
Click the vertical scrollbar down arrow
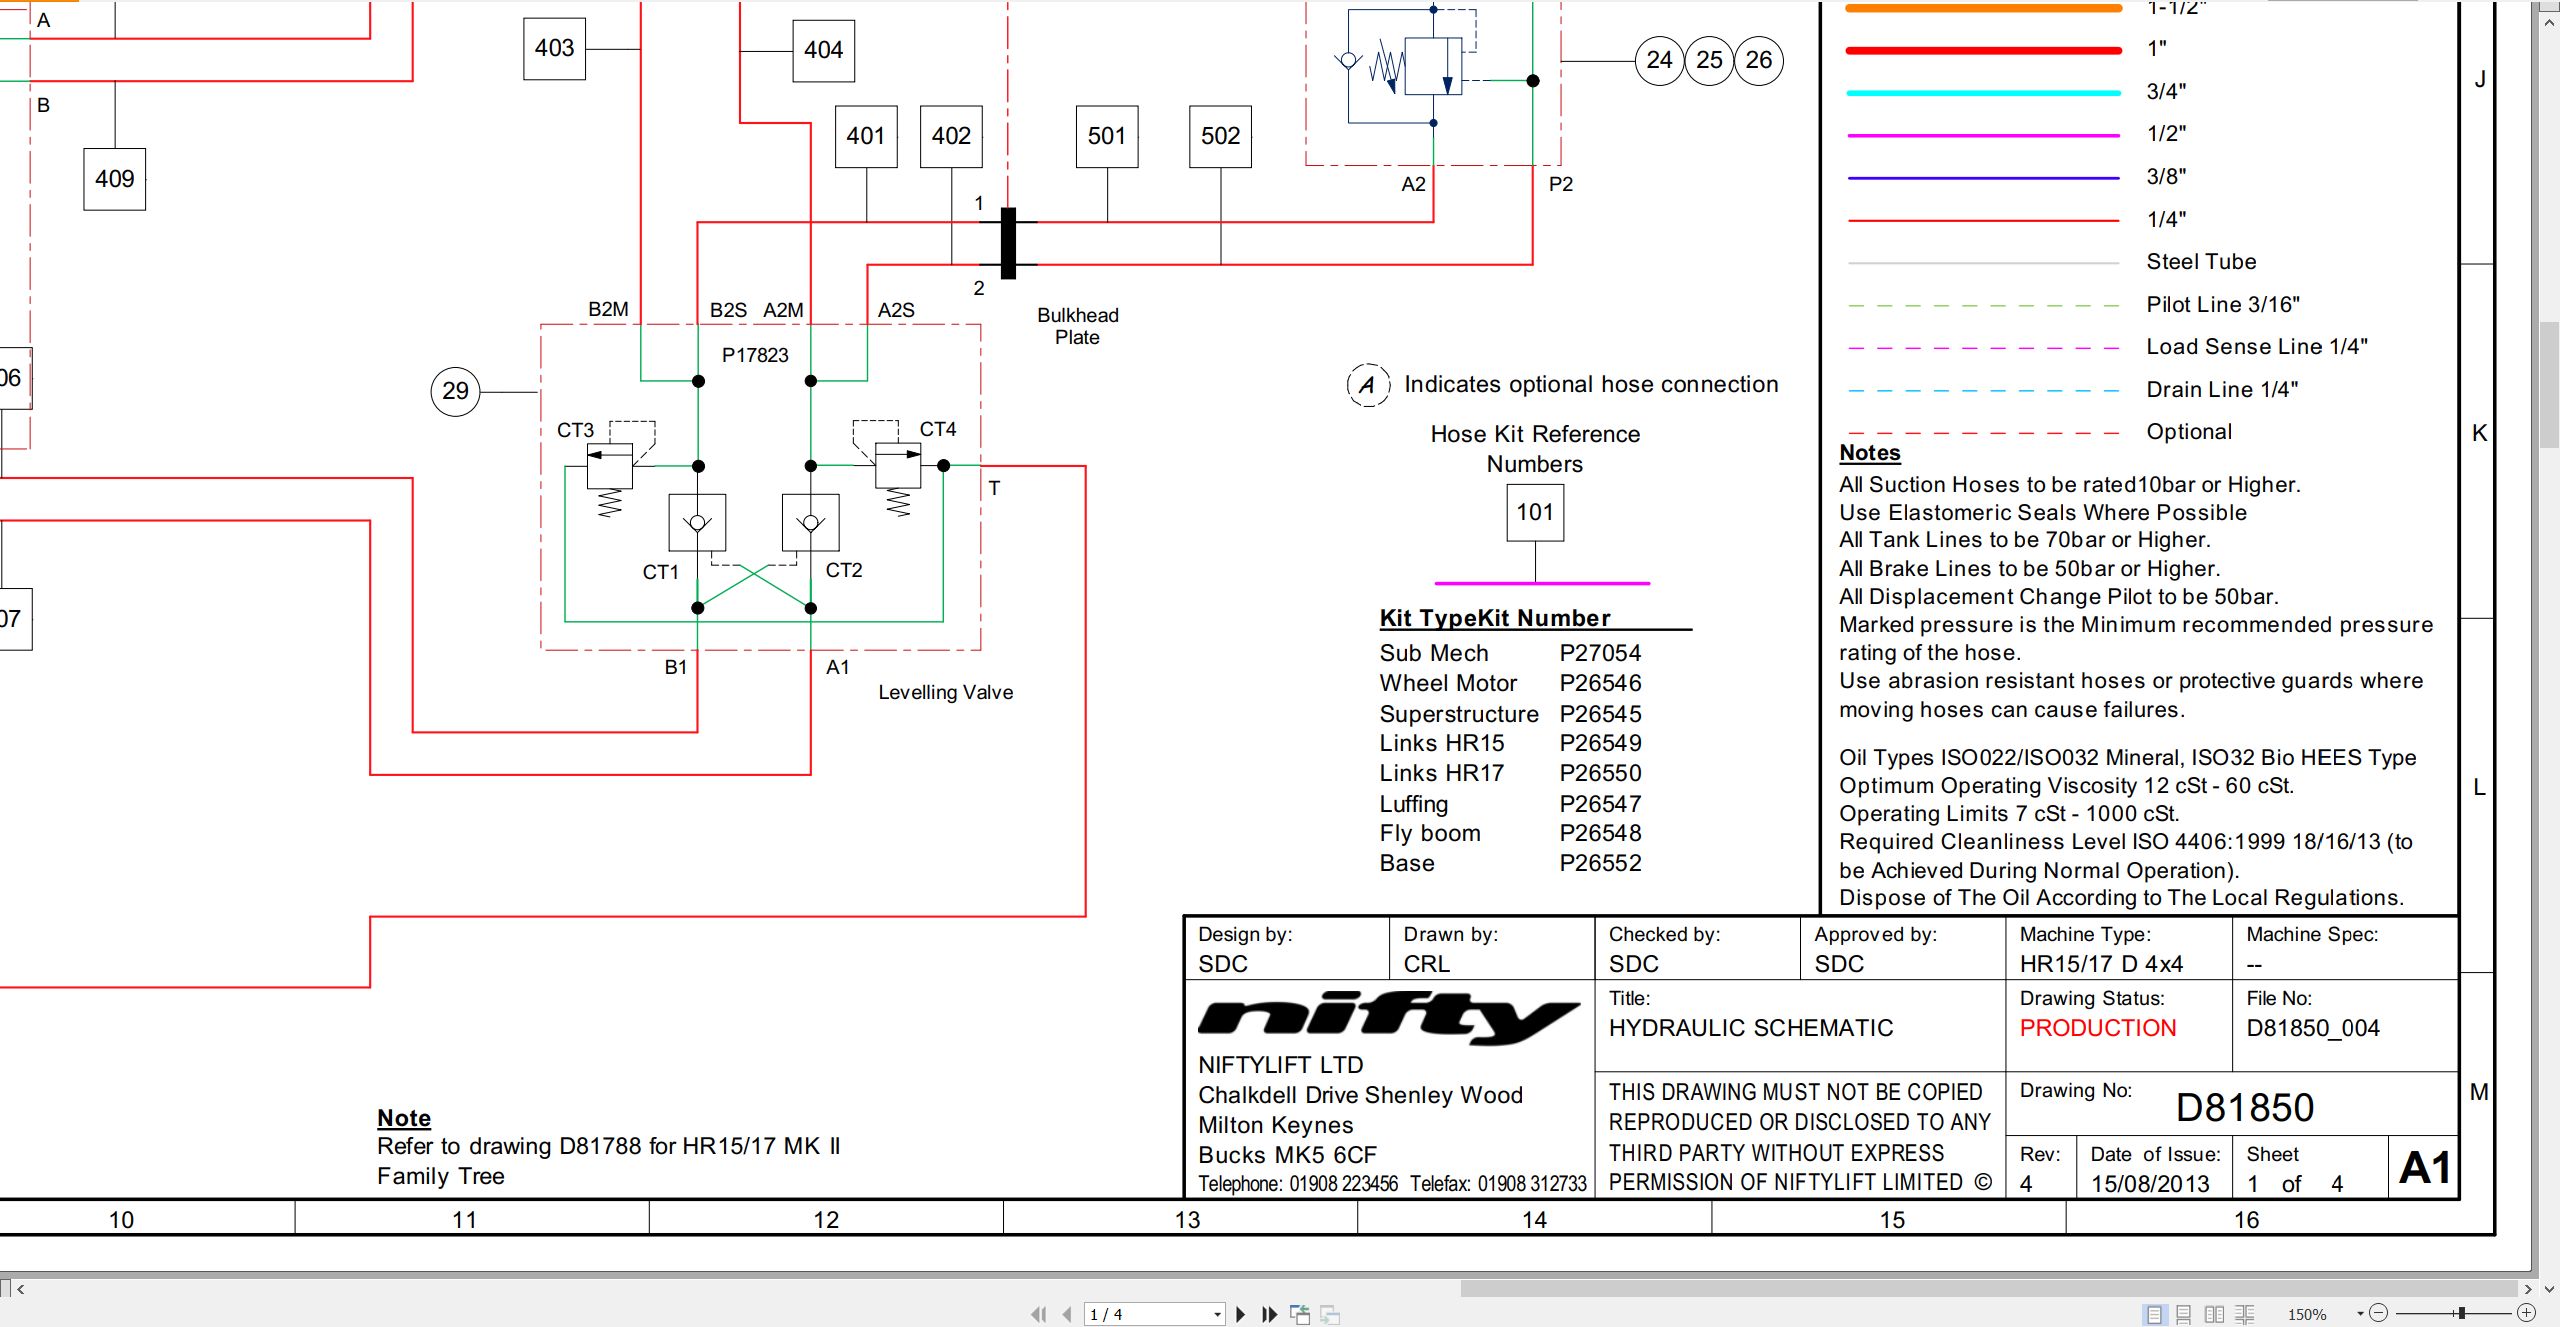[2549, 1290]
